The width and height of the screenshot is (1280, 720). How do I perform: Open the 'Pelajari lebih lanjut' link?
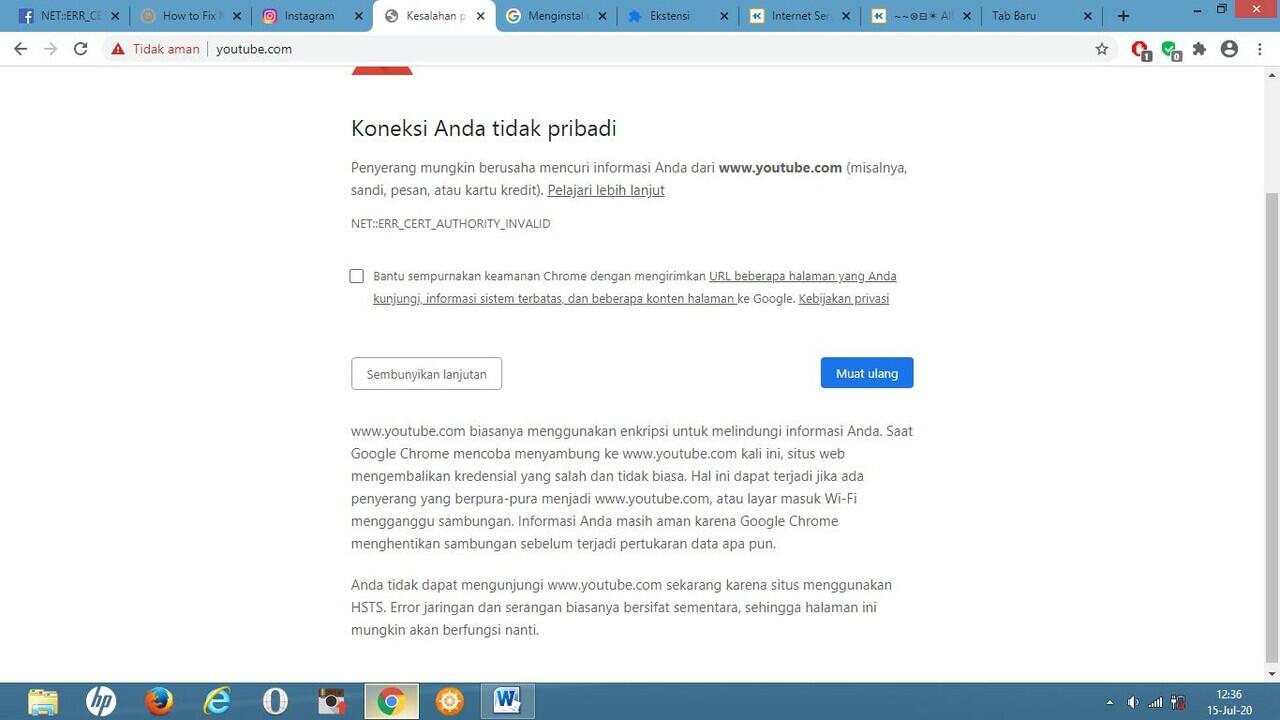tap(605, 190)
